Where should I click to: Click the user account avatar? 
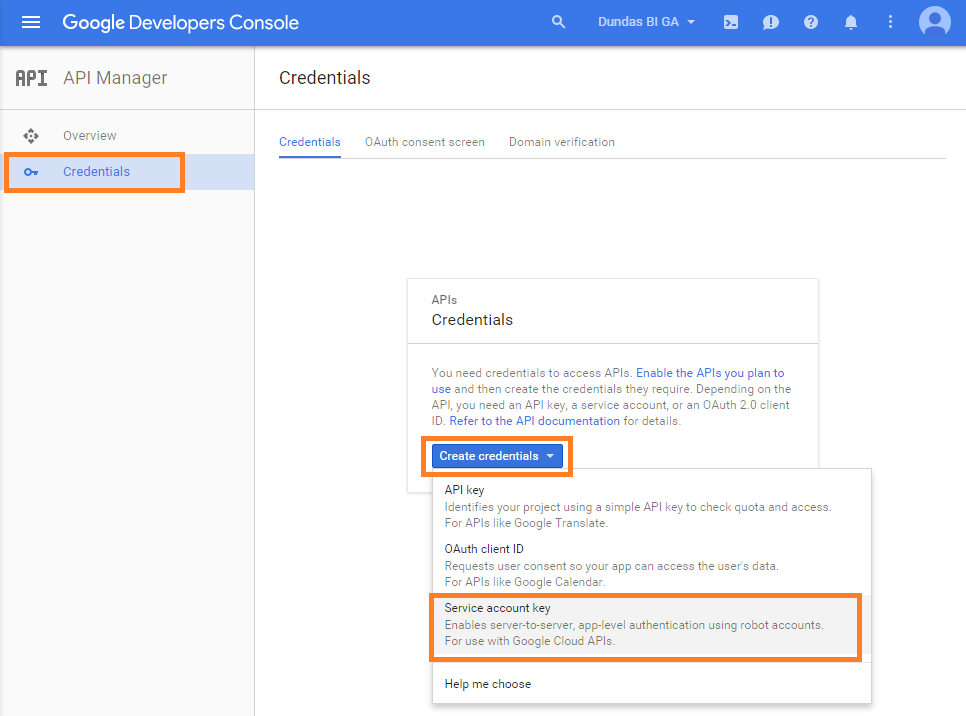point(935,22)
